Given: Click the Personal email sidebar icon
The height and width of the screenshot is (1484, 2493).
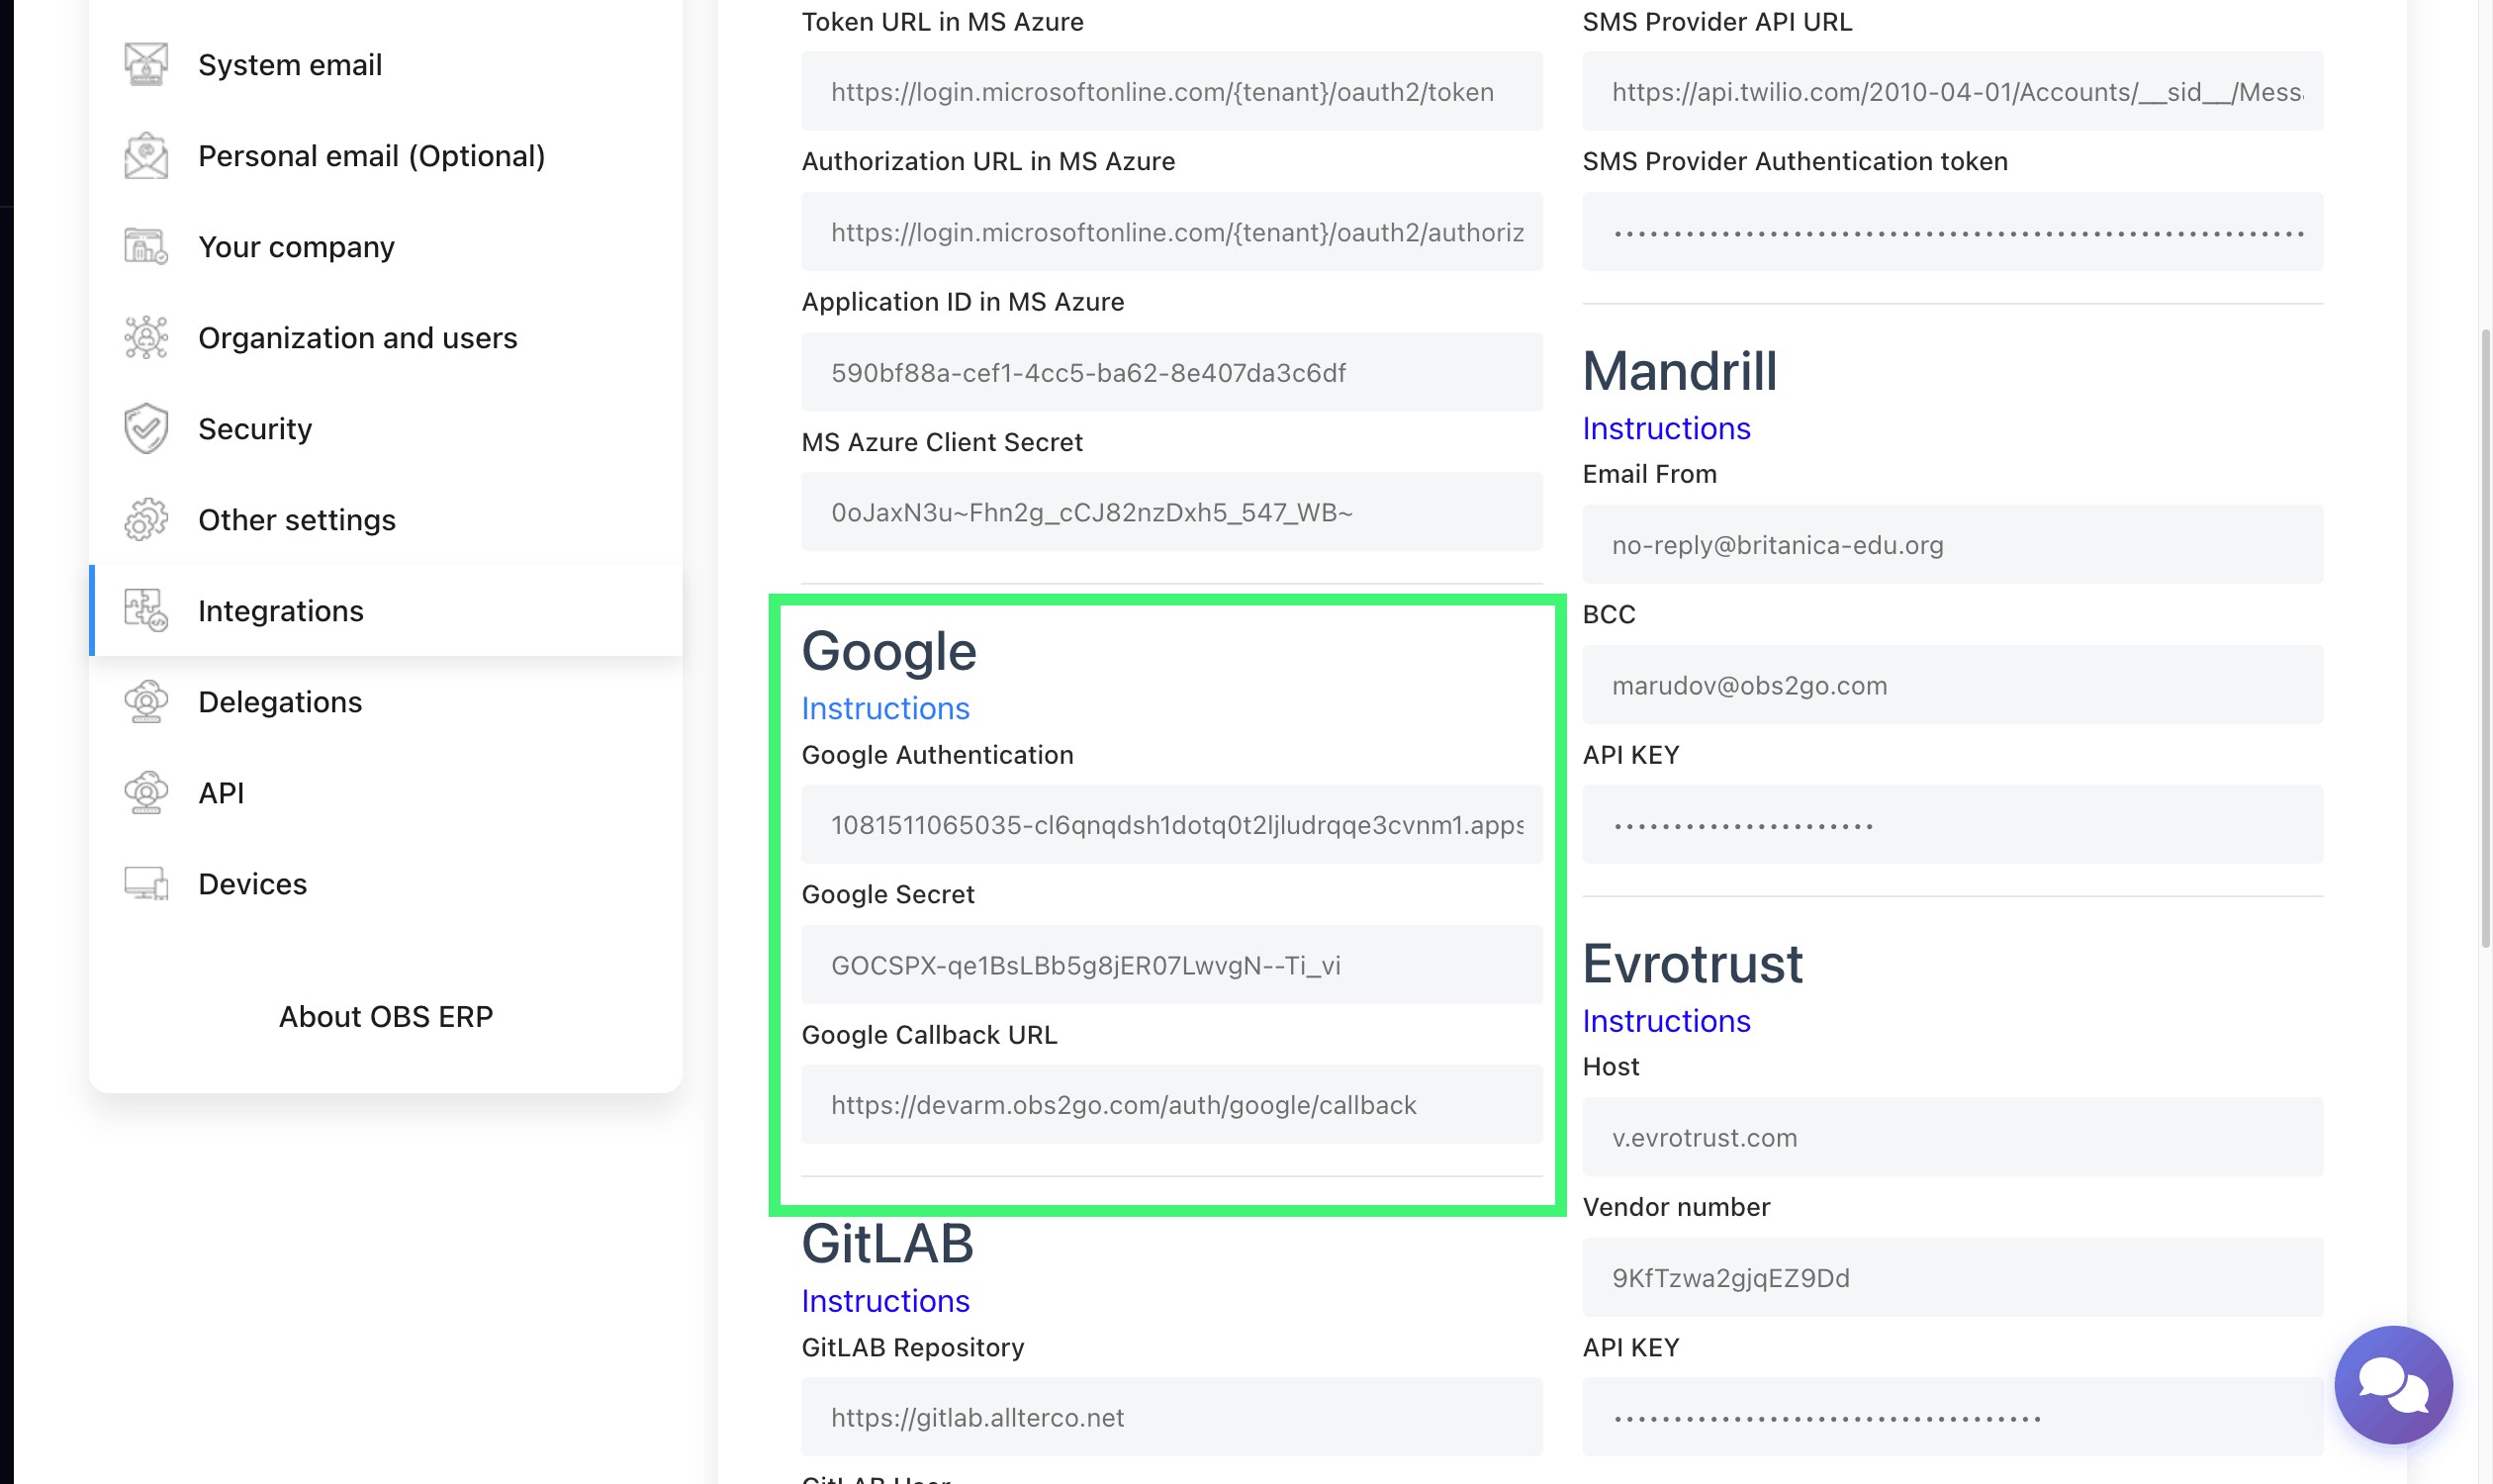Looking at the screenshot, I should (x=146, y=156).
